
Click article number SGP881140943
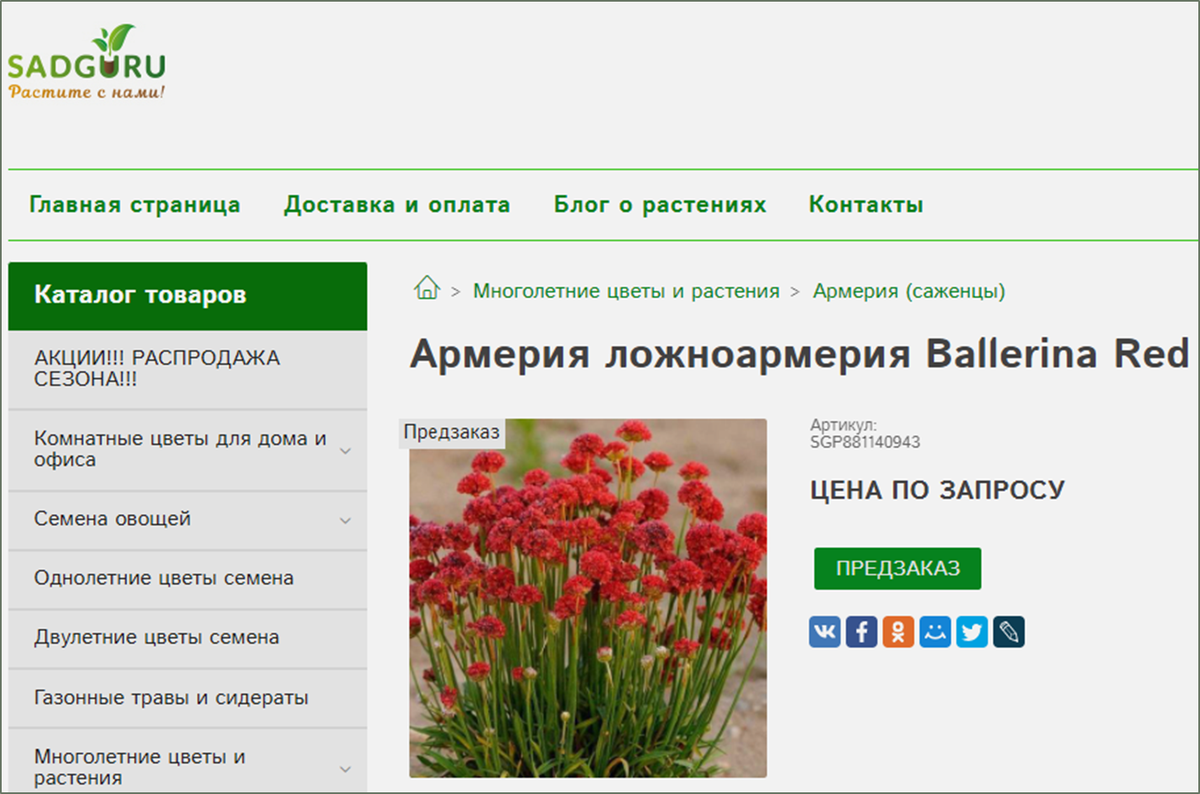(x=865, y=442)
